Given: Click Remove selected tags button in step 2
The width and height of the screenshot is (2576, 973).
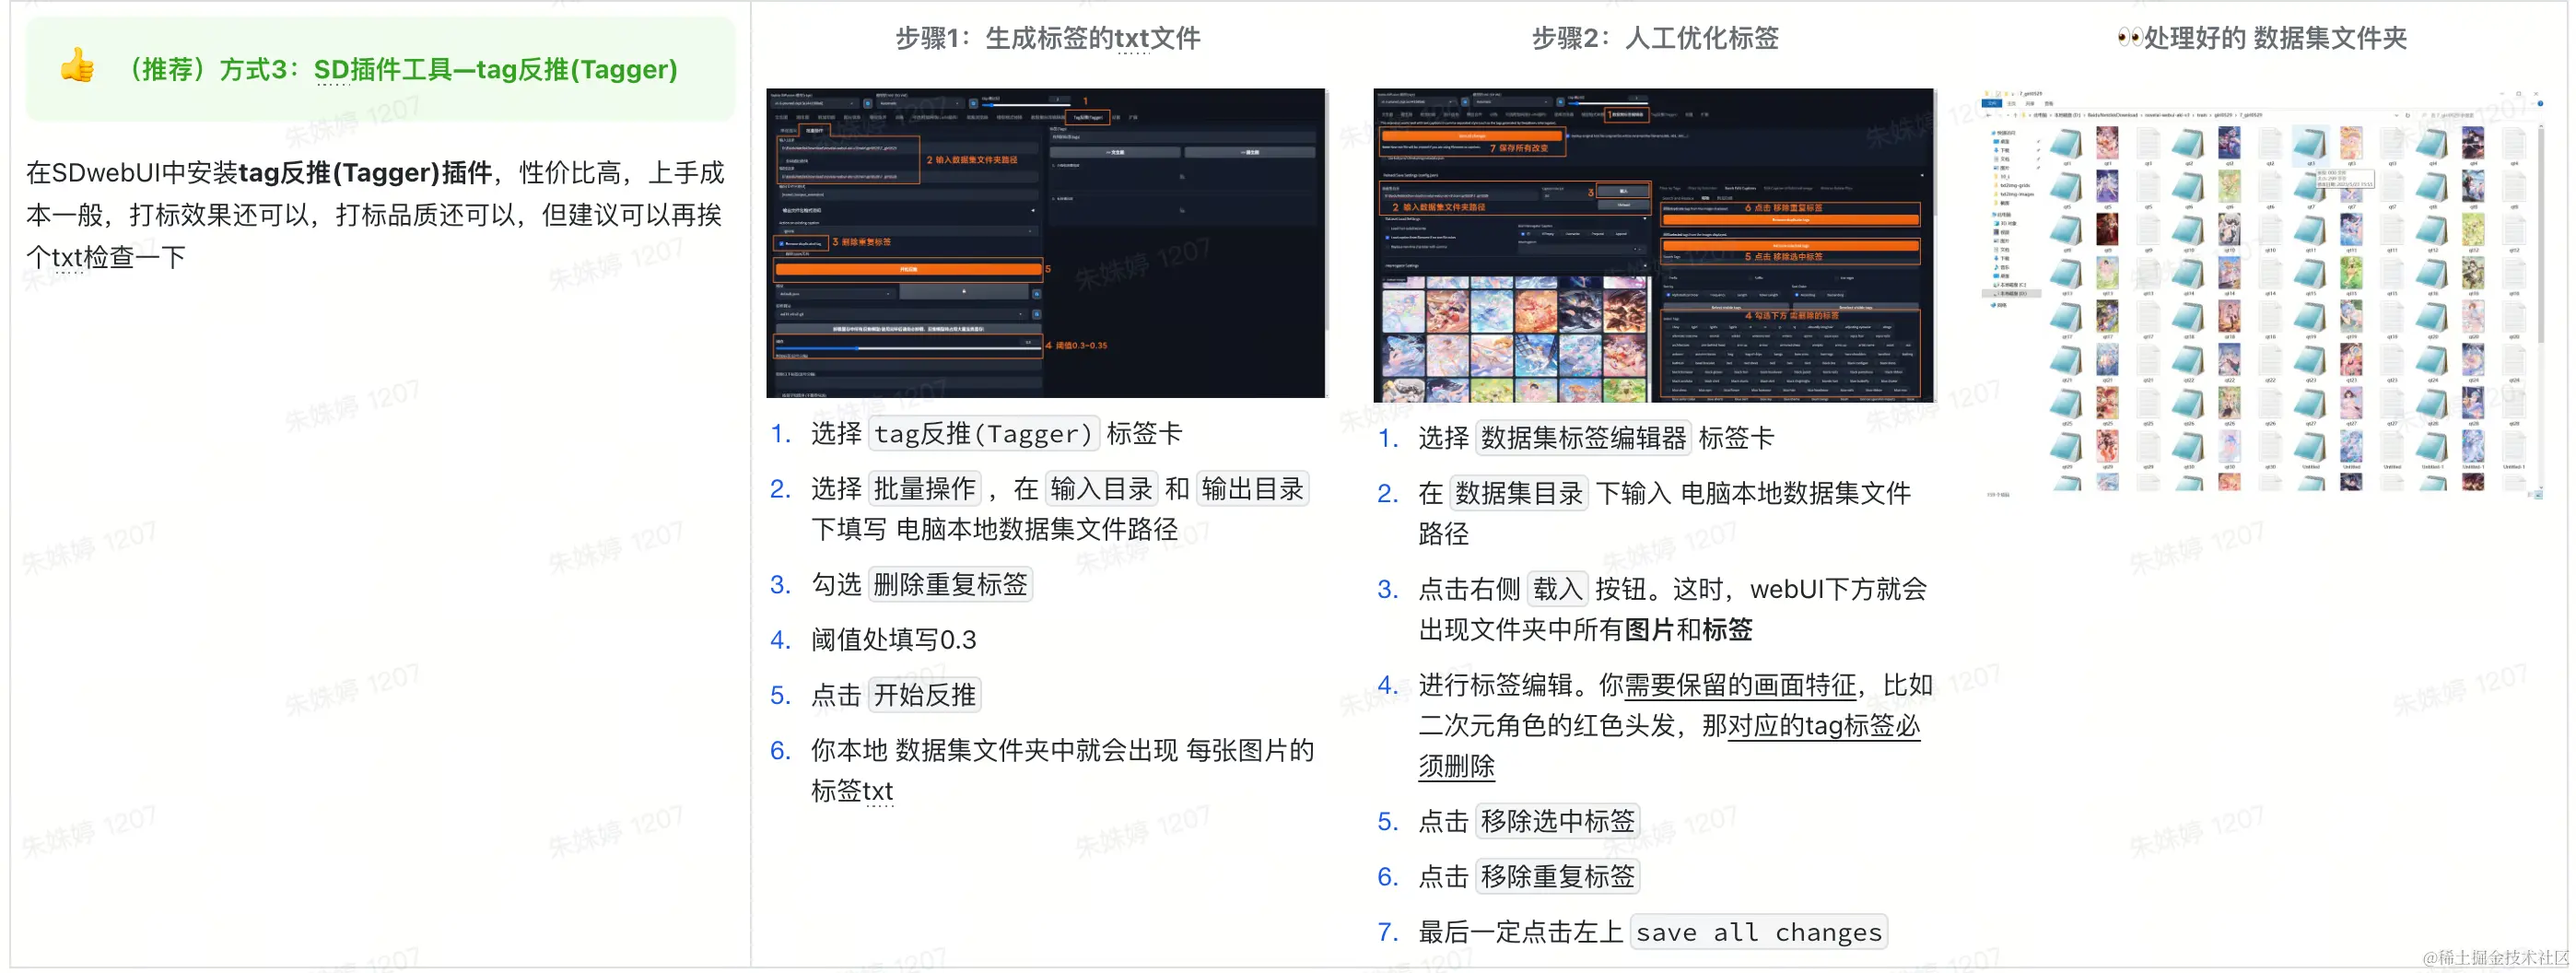Looking at the screenshot, I should (1791, 246).
